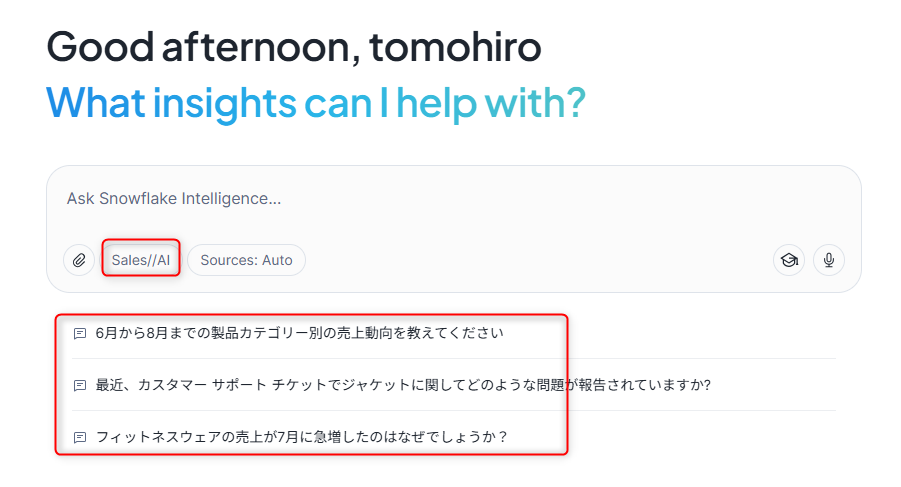901x487 pixels.
Task: Select the 6月から8月 sales trend suggestion
Action: point(299,333)
